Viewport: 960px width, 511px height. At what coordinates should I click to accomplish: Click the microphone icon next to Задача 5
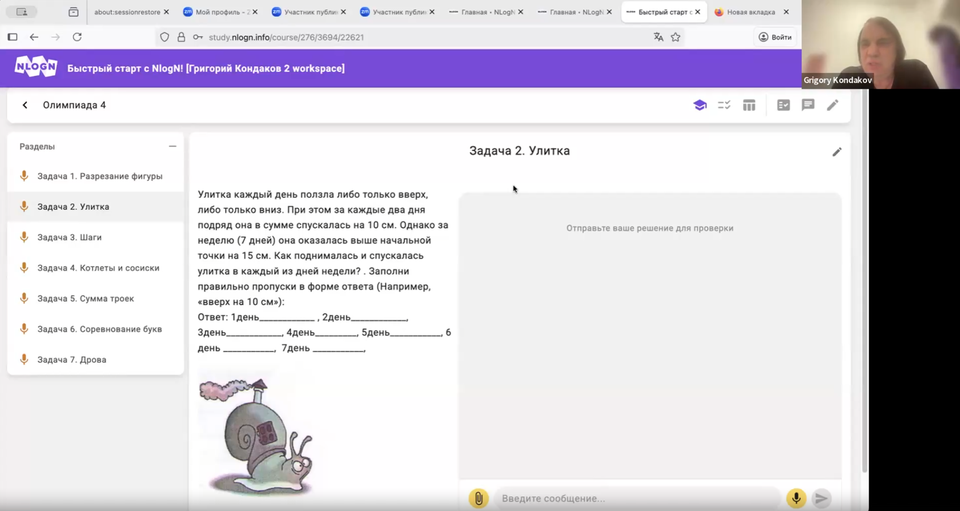coord(24,299)
